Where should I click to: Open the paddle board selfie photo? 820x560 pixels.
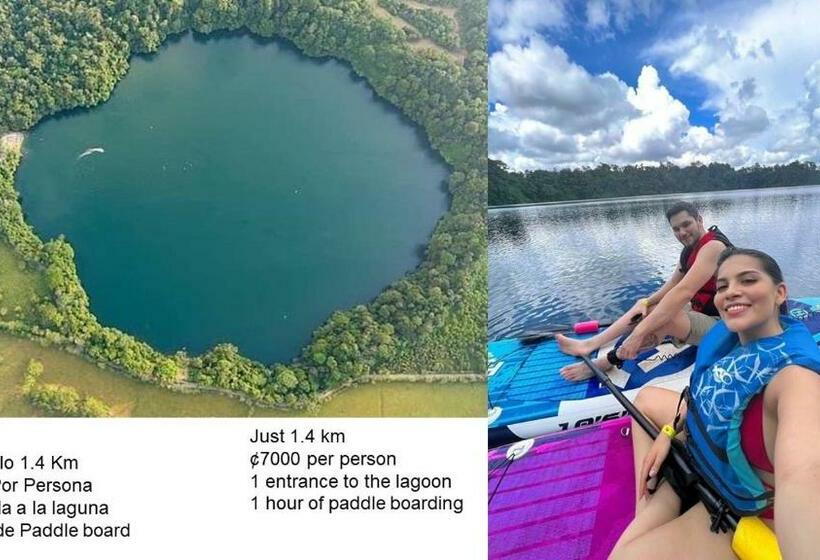(x=654, y=280)
